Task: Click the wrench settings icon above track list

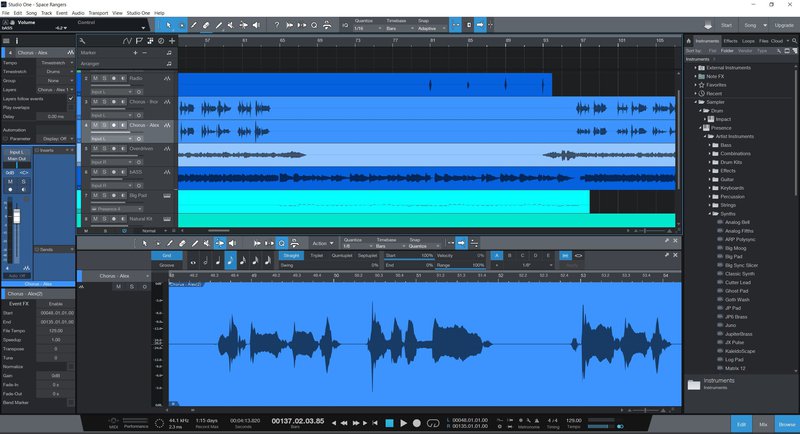Action: click(82, 41)
